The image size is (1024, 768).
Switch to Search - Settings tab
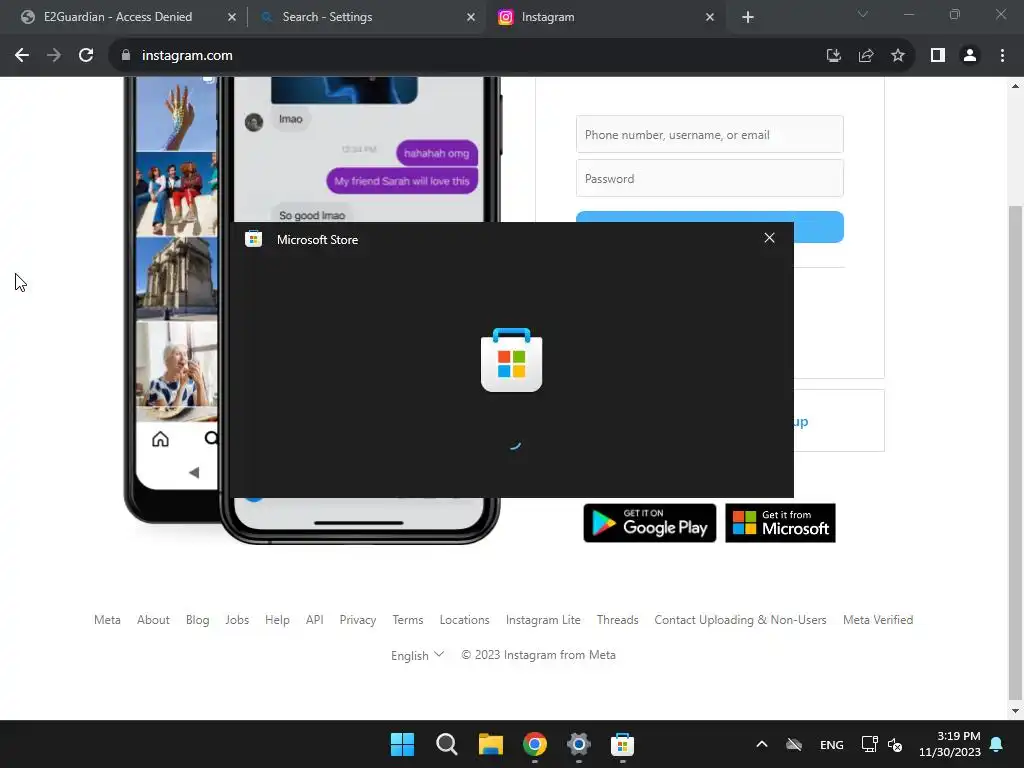pos(327,17)
